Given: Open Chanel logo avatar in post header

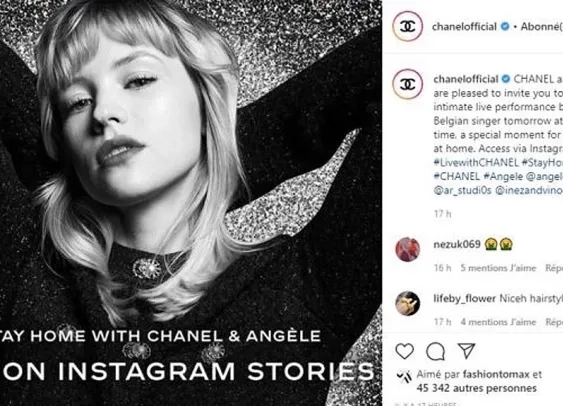Looking at the screenshot, I should click(x=408, y=26).
